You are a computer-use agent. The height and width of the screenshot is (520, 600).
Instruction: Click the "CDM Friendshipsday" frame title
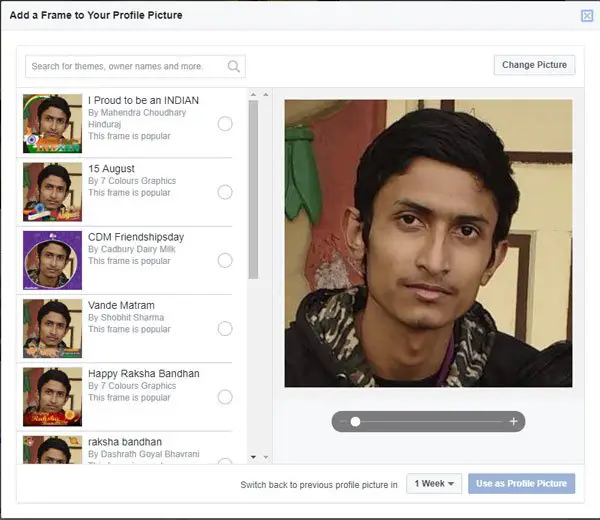[136, 237]
